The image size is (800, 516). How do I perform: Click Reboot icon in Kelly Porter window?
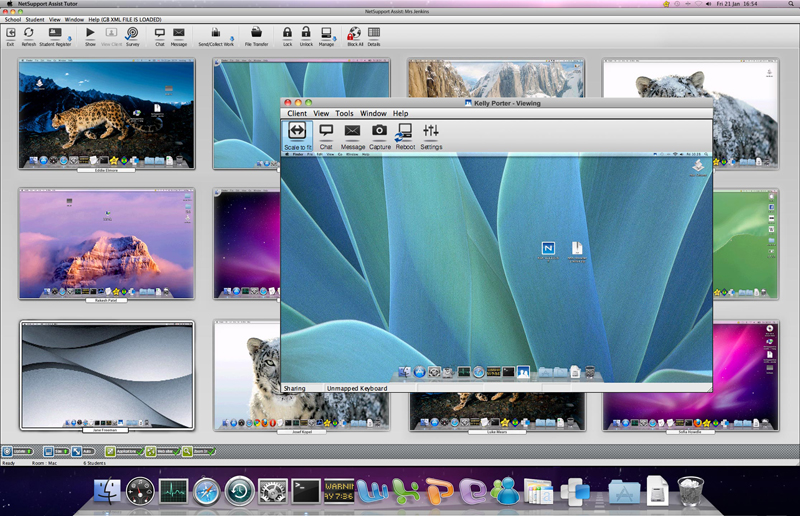point(405,132)
